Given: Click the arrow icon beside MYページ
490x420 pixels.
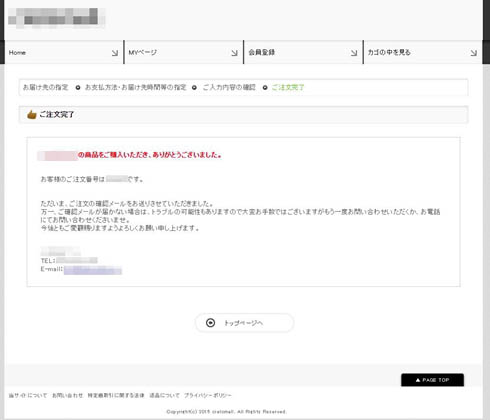Looking at the screenshot, I should pyautogui.click(x=234, y=53).
